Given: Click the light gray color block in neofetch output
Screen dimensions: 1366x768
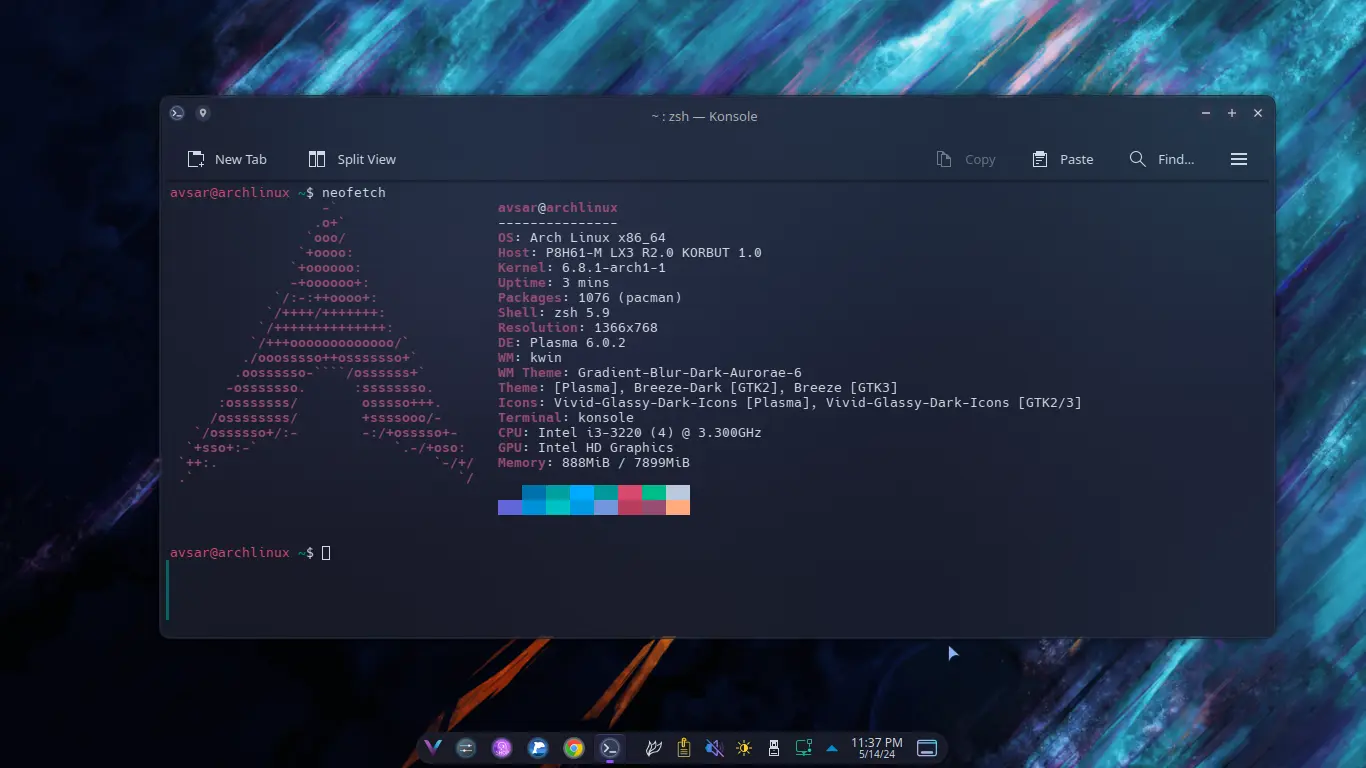Looking at the screenshot, I should coord(678,492).
